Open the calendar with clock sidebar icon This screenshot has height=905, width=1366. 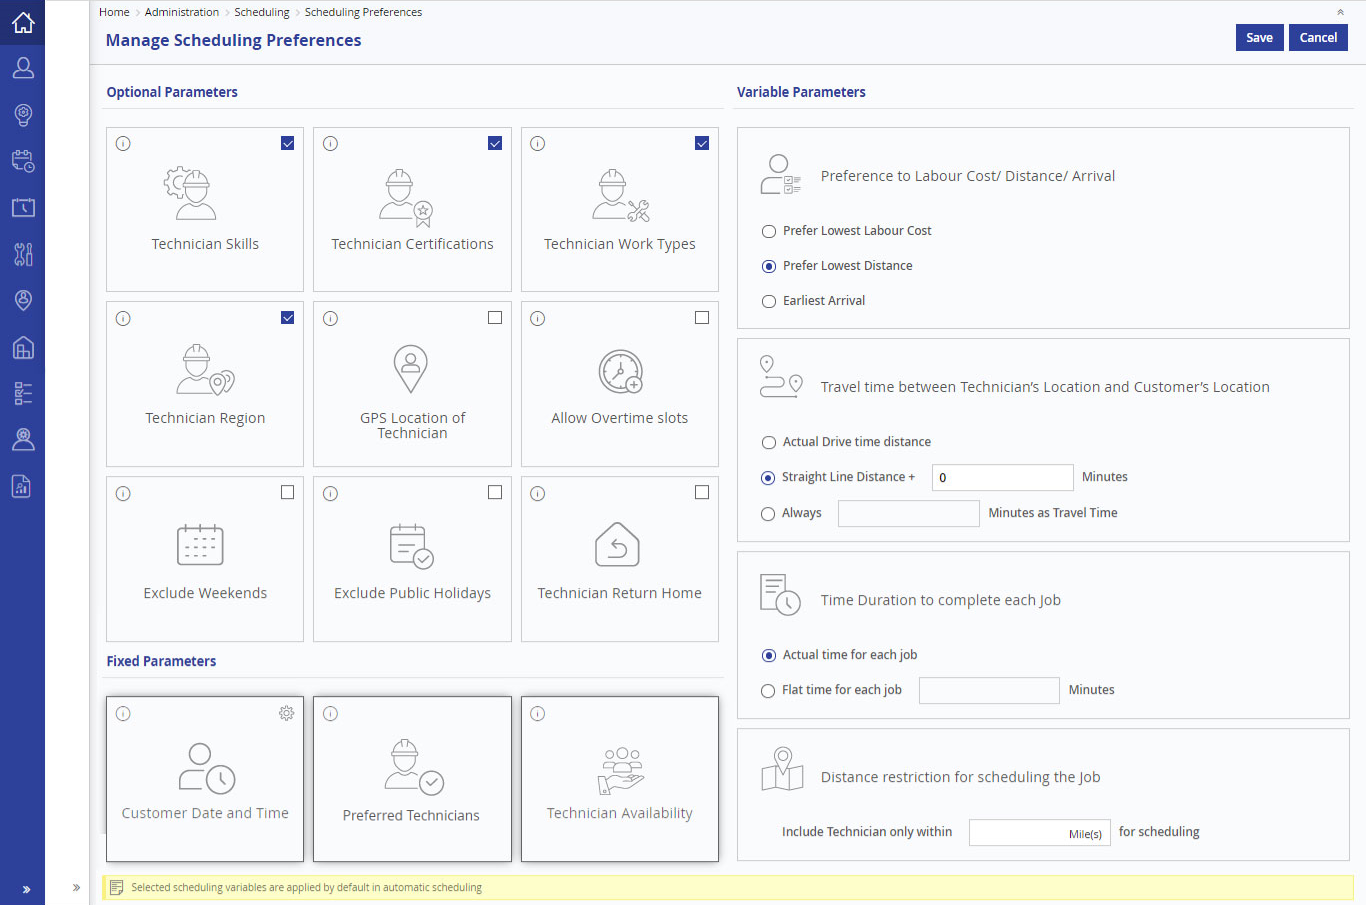coord(23,160)
